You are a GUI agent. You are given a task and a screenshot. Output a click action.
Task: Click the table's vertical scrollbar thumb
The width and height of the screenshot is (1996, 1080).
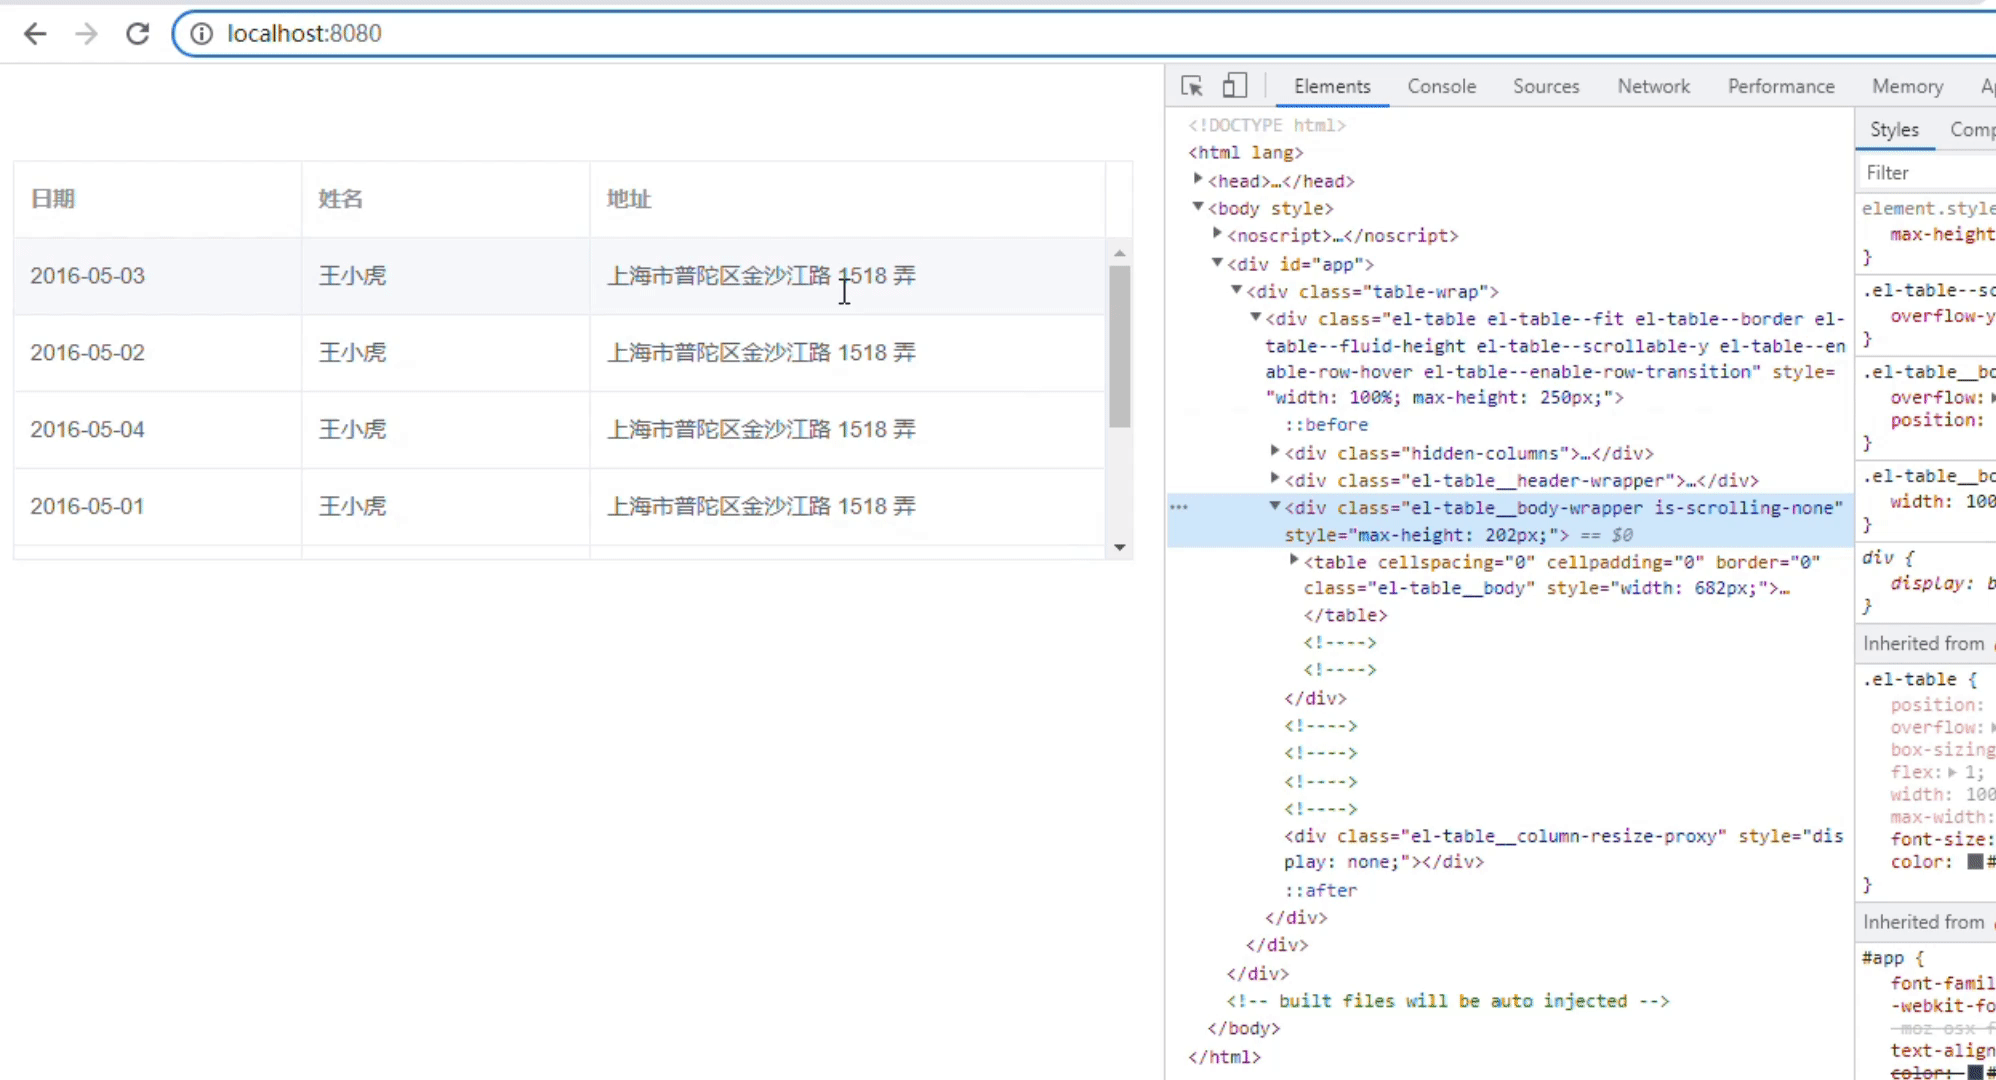coord(1119,345)
